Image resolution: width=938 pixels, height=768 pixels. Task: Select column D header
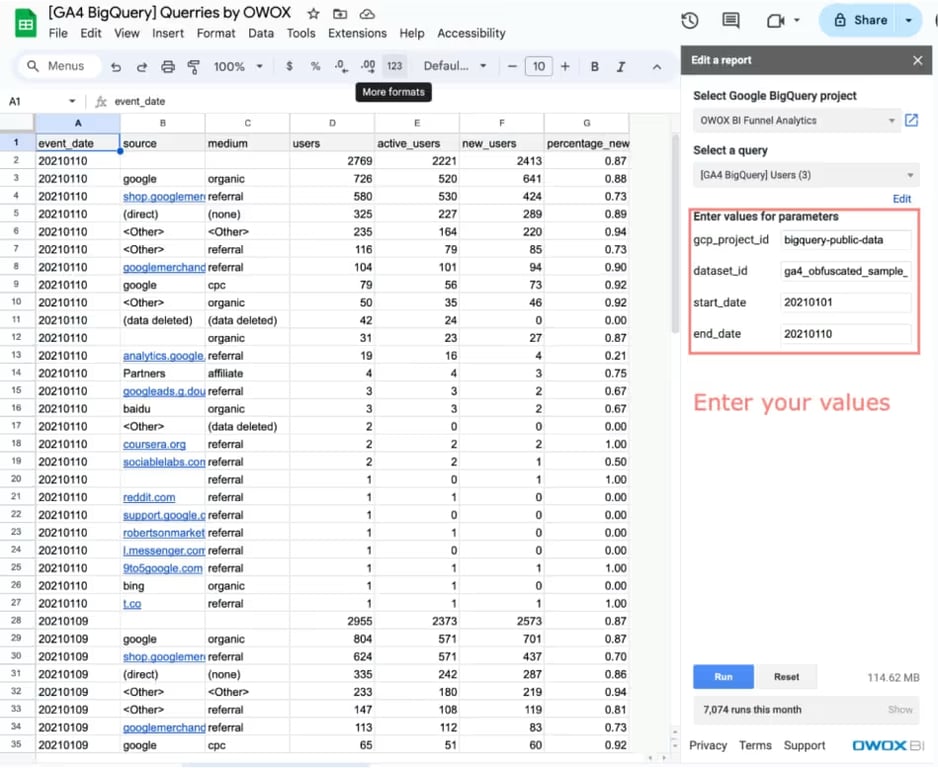[x=332, y=123]
